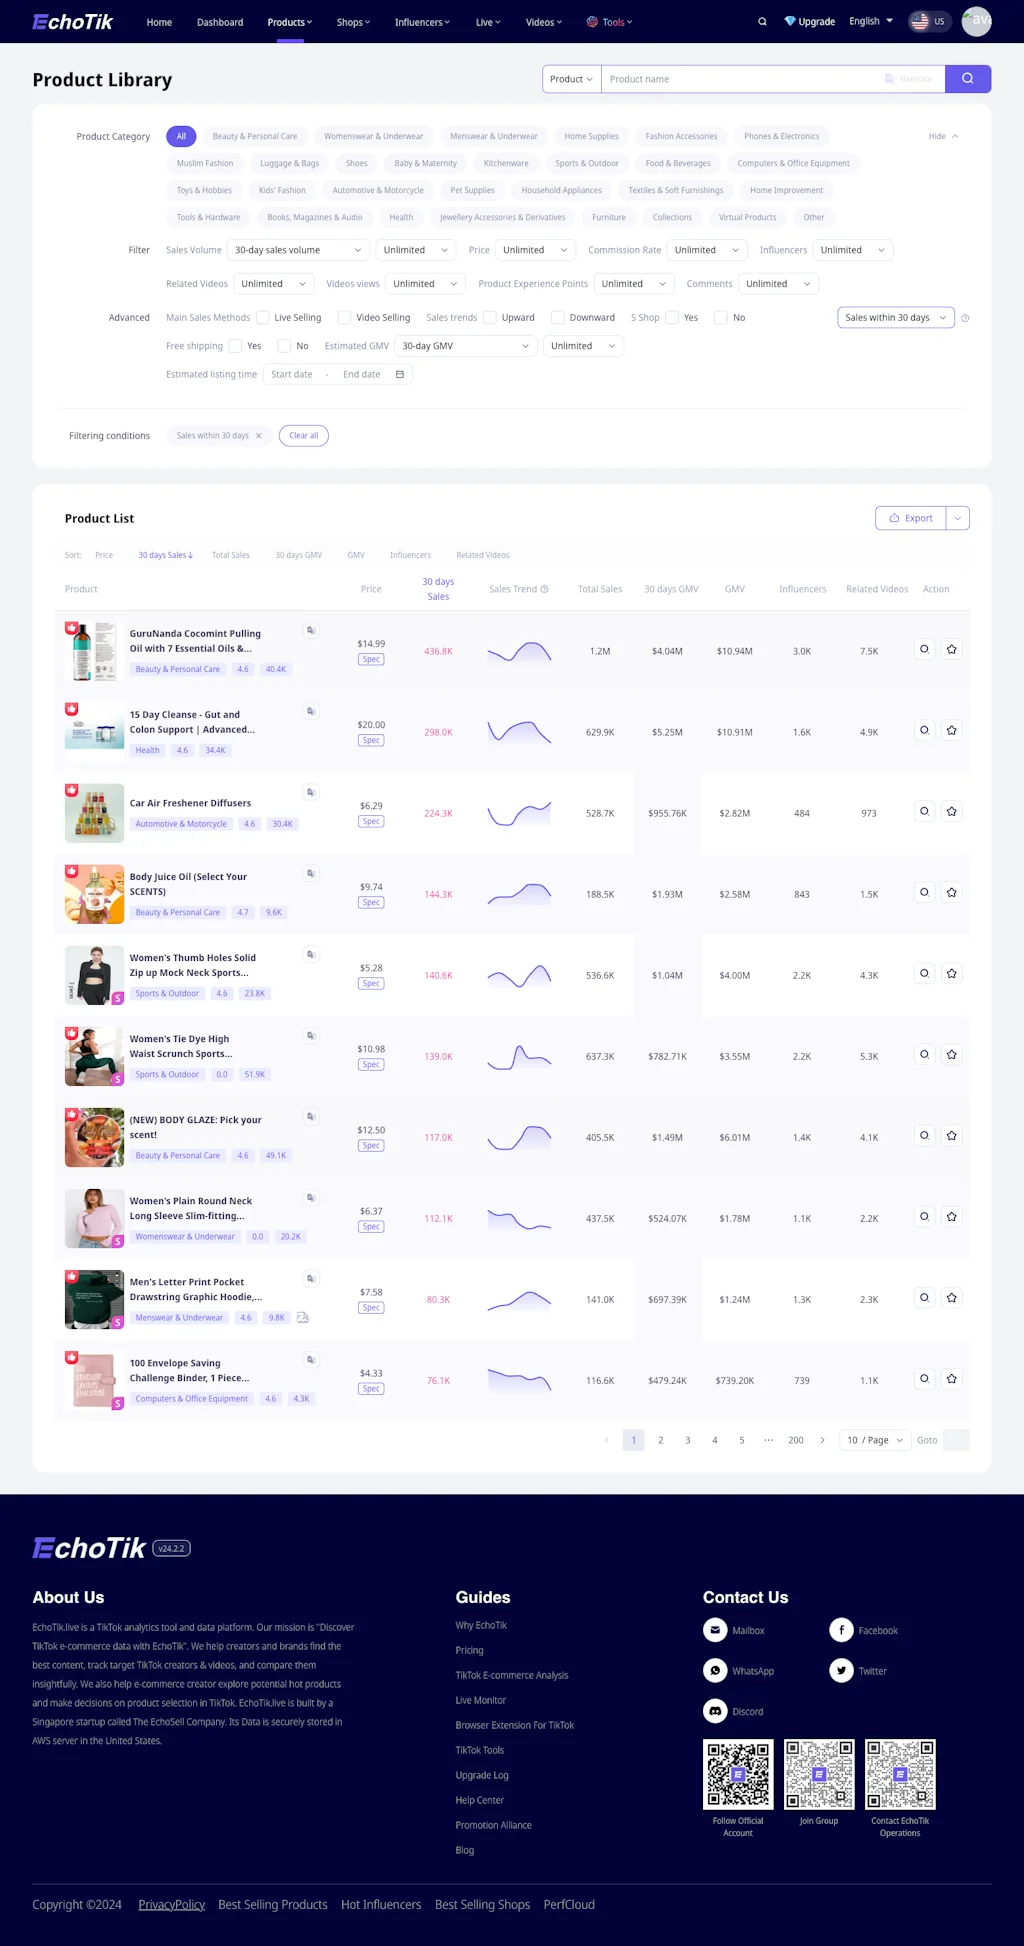Click the Facebook icon in Contact Us

(841, 1630)
